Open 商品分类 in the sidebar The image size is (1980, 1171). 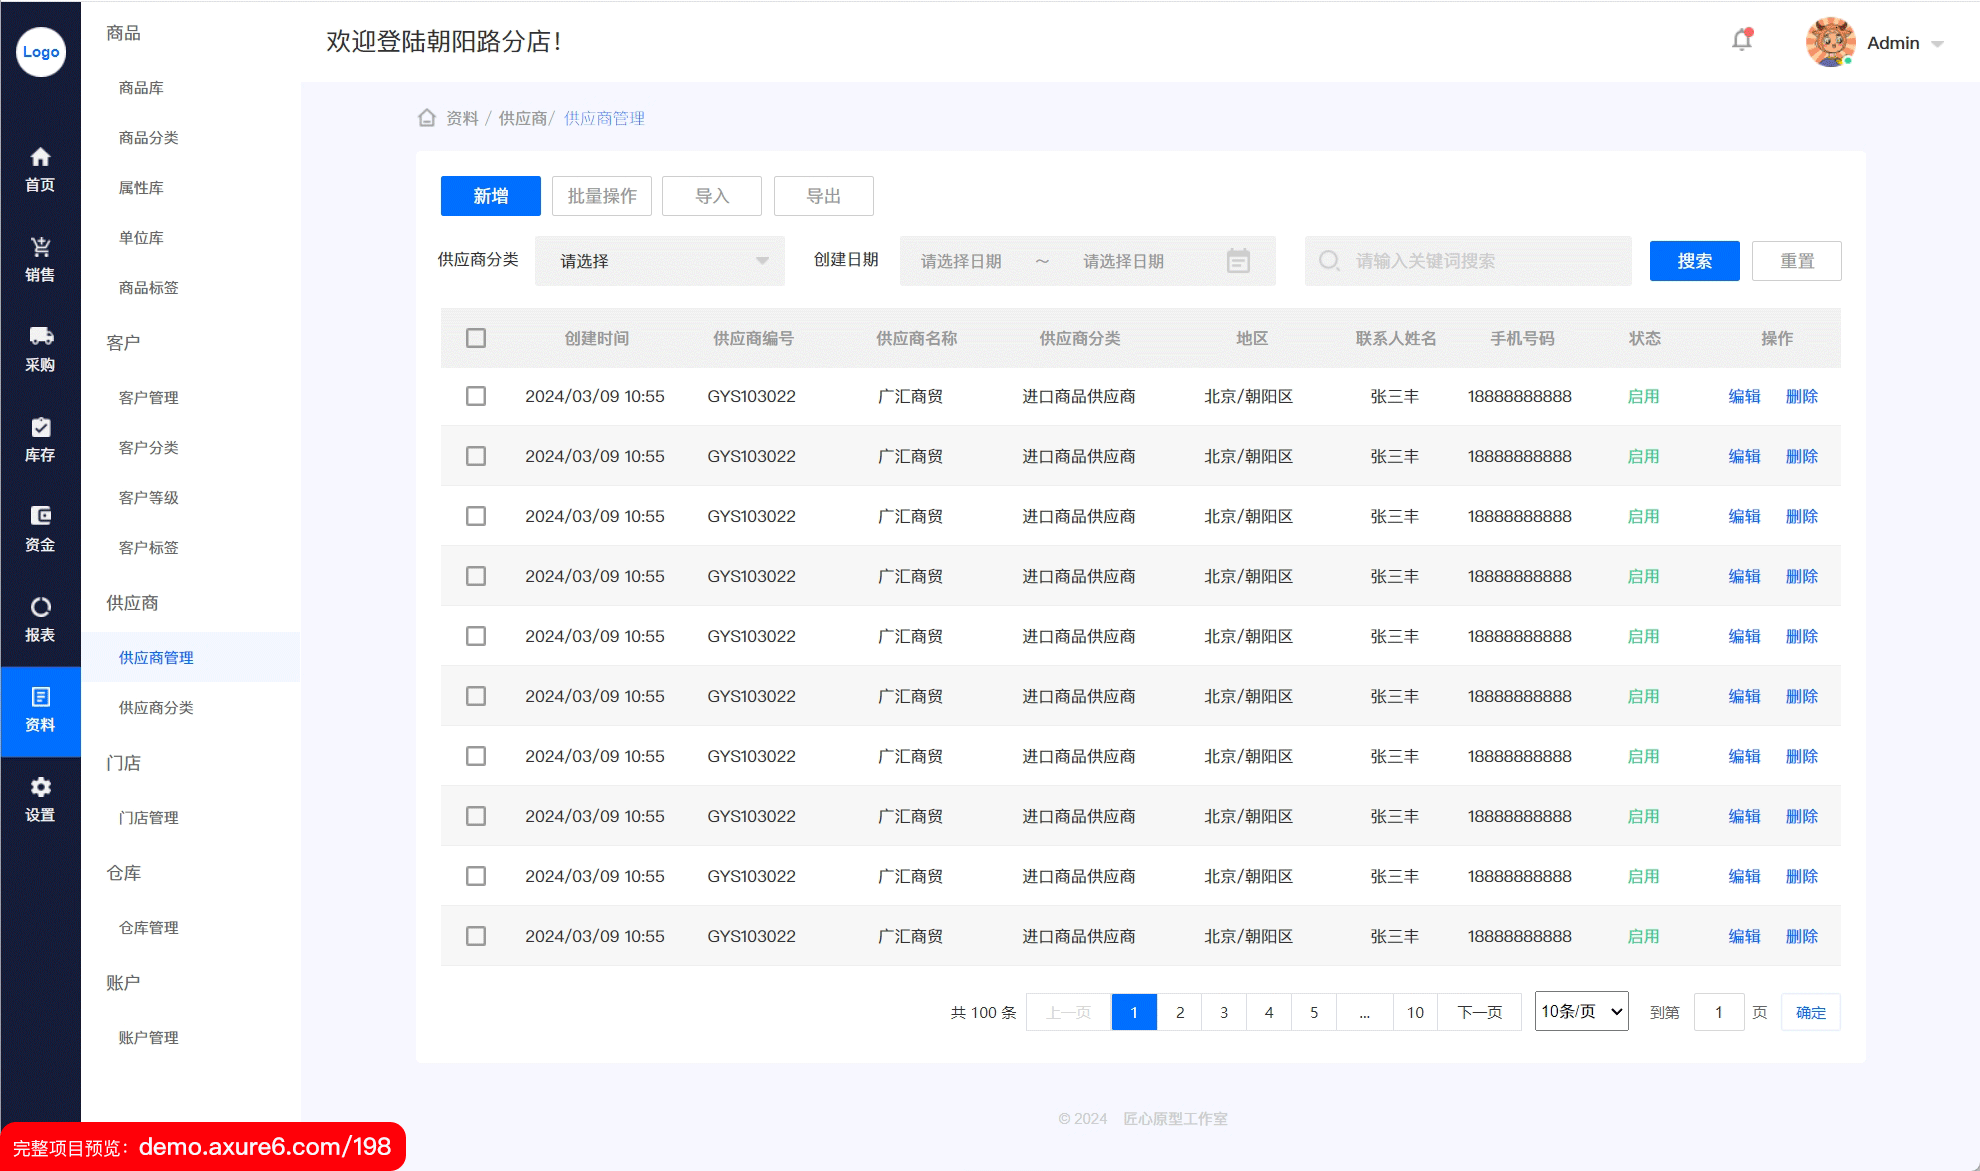[148, 138]
